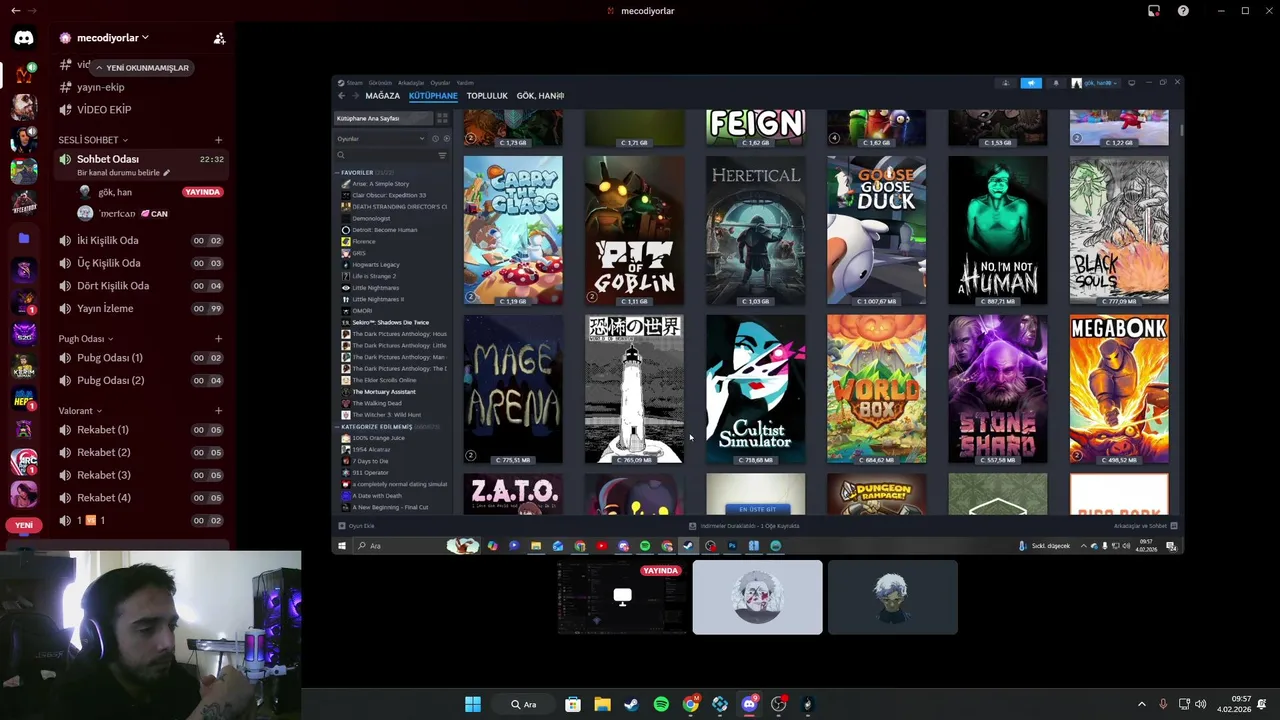Open Görünüm menu in Steam
This screenshot has width=1280, height=720.
pos(380,83)
